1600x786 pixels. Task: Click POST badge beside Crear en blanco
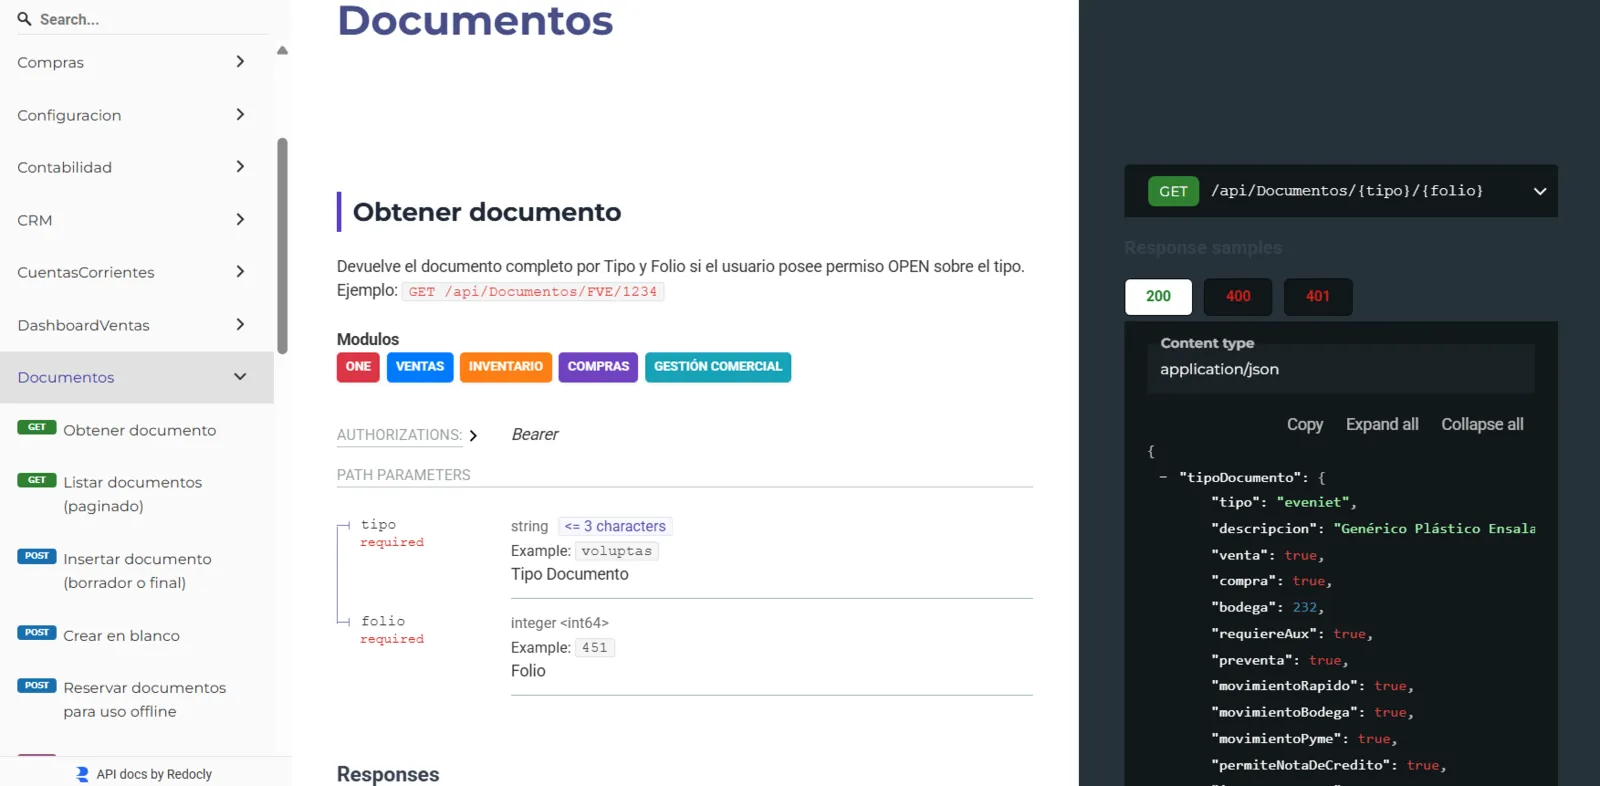point(37,633)
